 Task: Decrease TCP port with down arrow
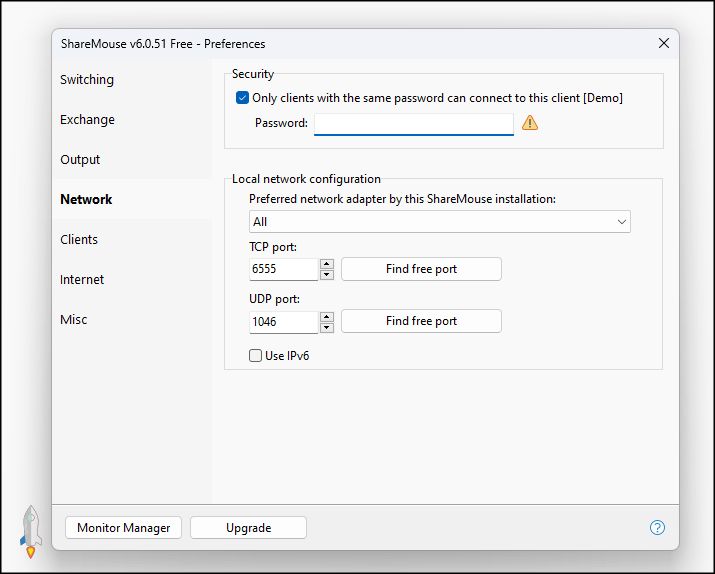click(x=327, y=275)
